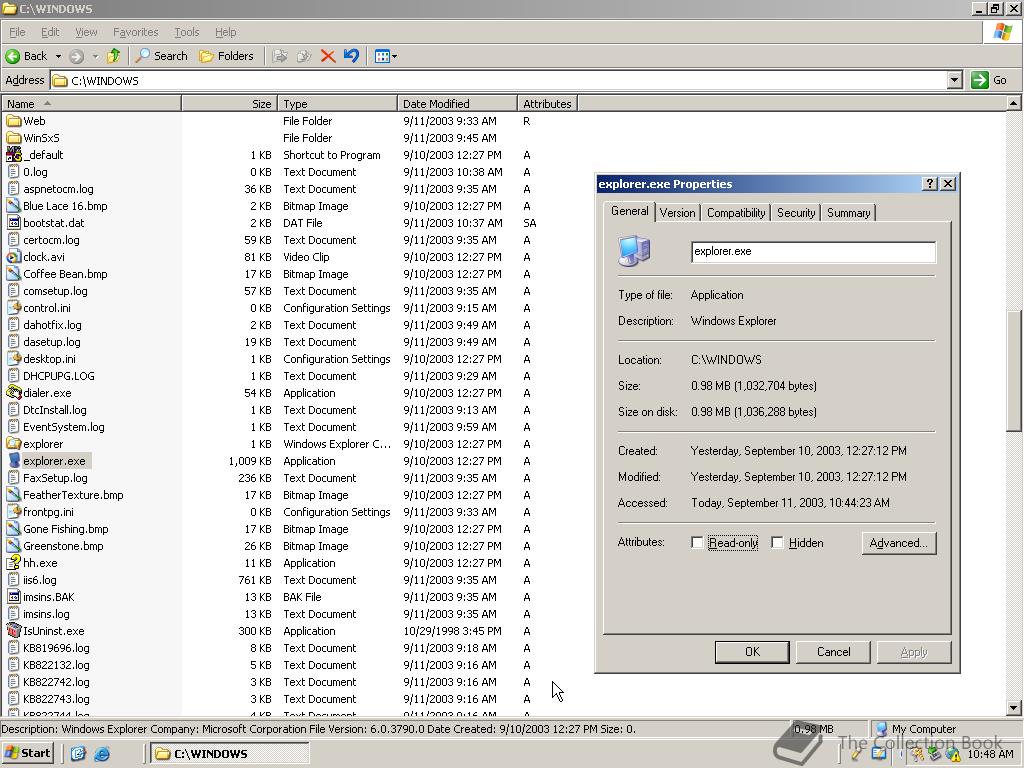Click the Undo toolbar icon
The image size is (1024, 768).
click(351, 56)
